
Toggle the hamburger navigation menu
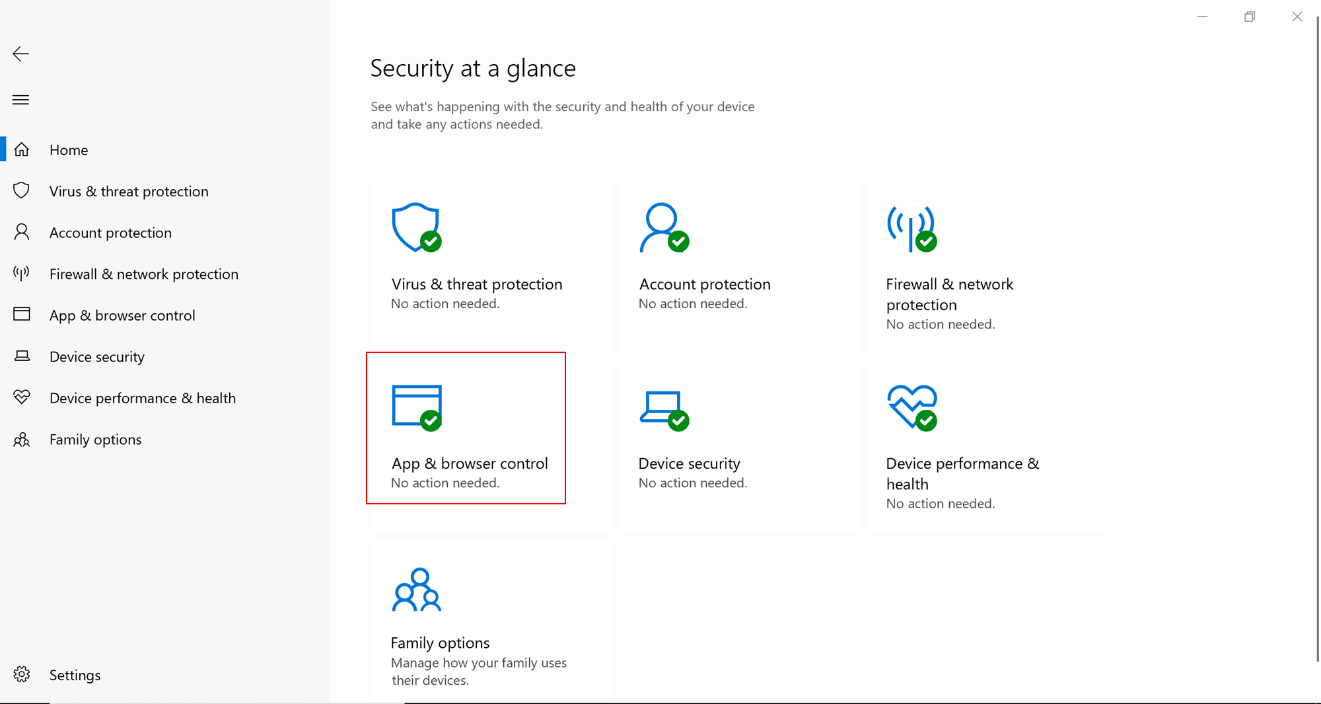pyautogui.click(x=20, y=99)
